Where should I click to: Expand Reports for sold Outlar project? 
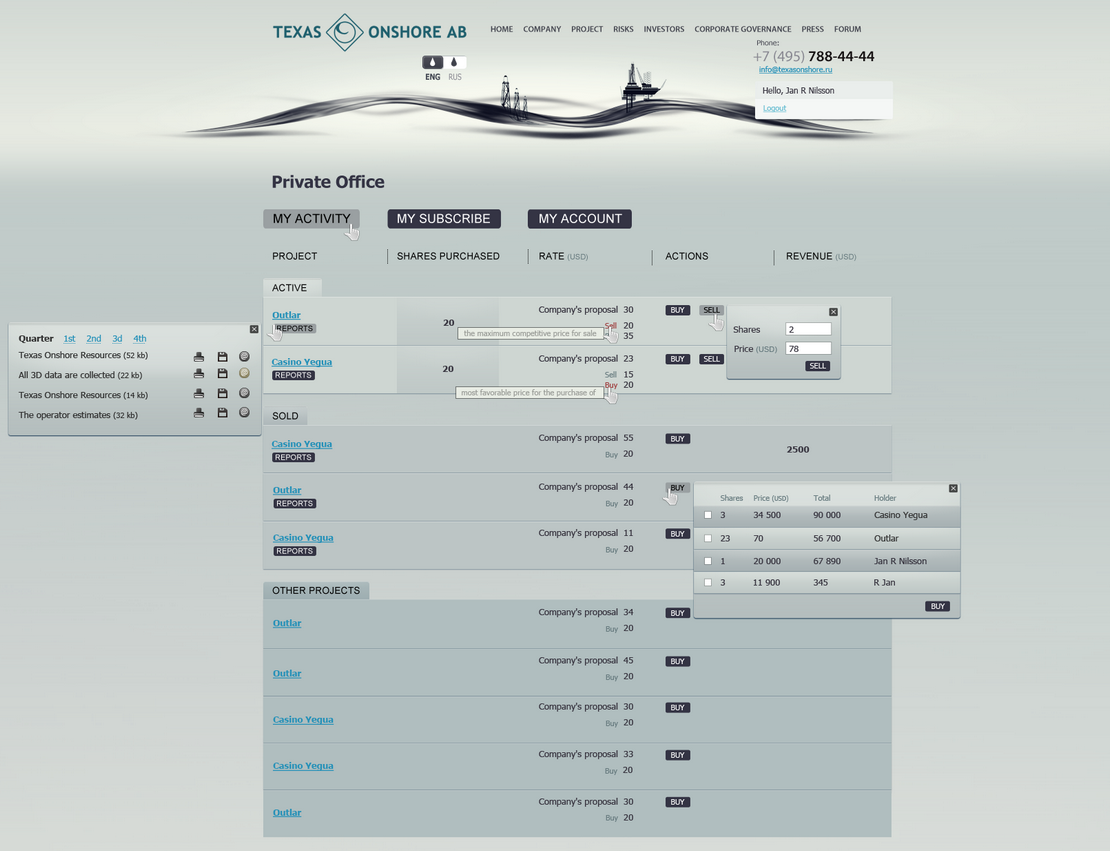(294, 503)
